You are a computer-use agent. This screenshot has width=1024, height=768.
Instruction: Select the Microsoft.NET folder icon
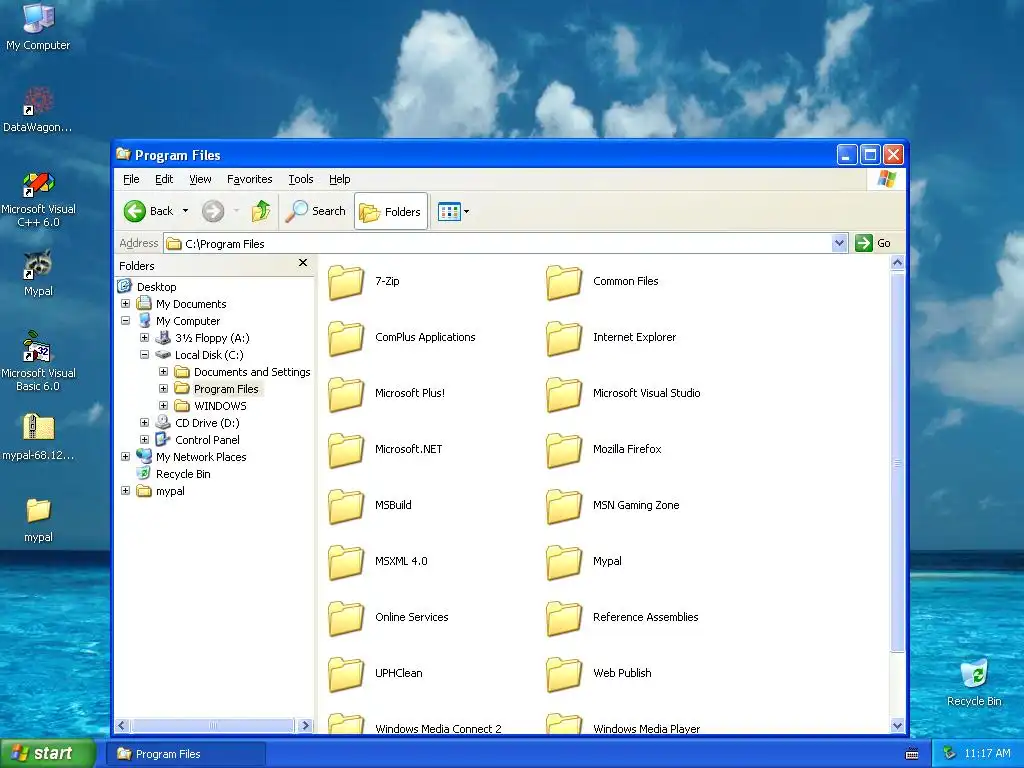(x=345, y=451)
